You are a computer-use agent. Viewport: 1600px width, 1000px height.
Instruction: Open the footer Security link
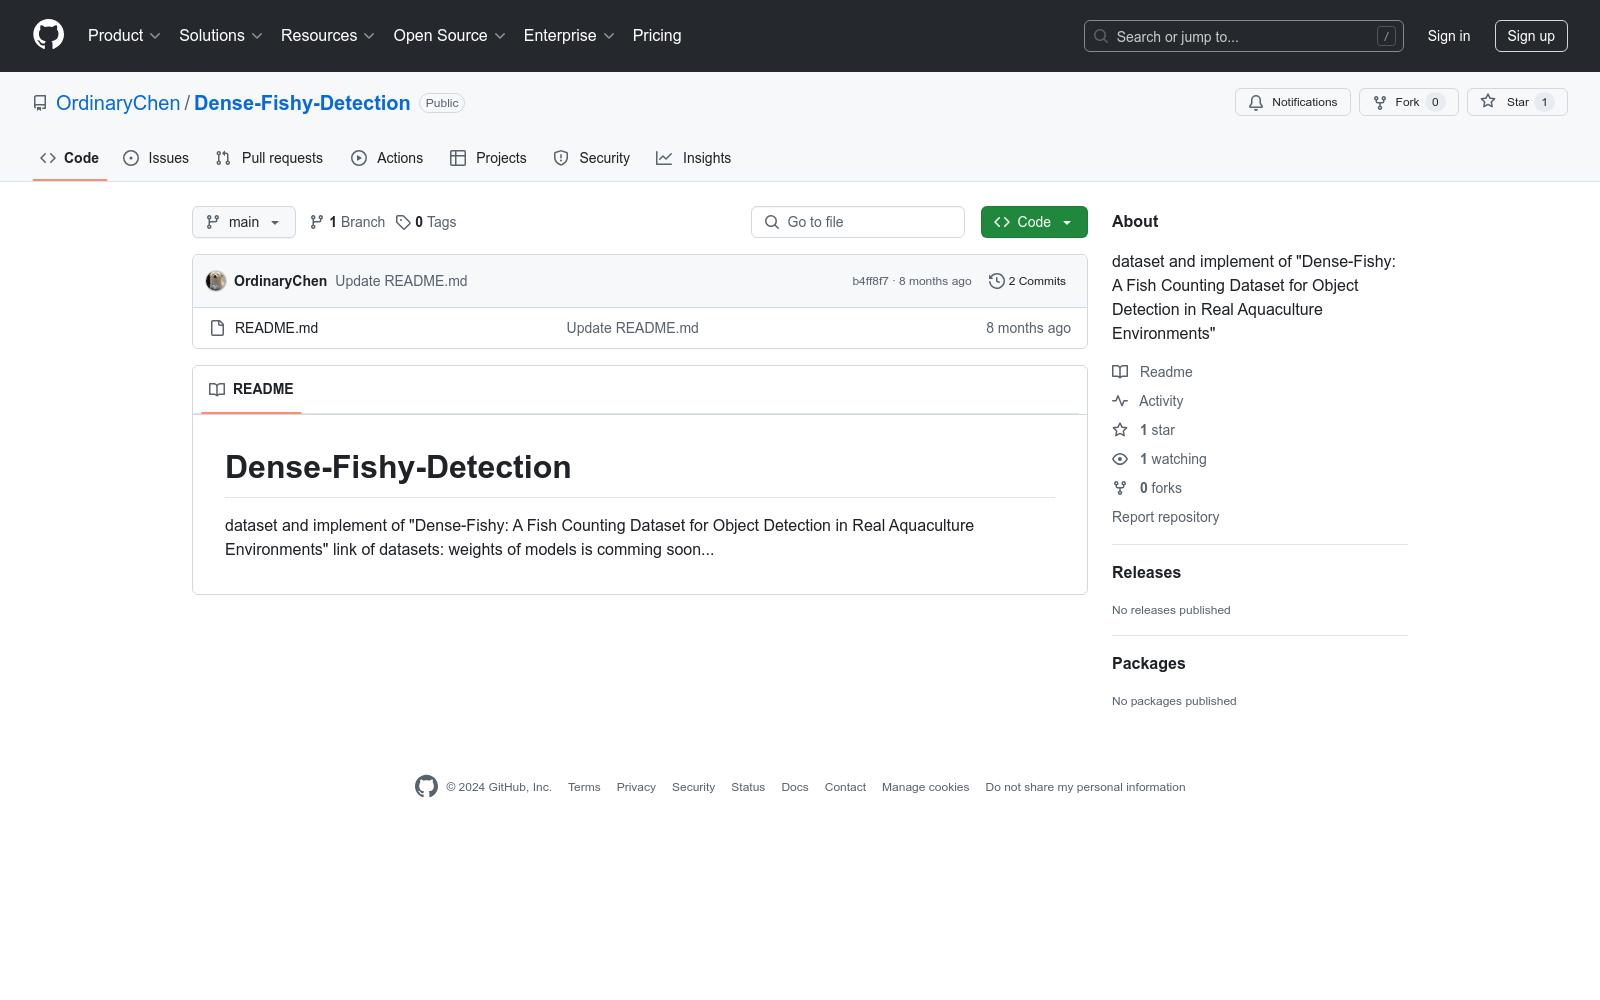coord(693,787)
